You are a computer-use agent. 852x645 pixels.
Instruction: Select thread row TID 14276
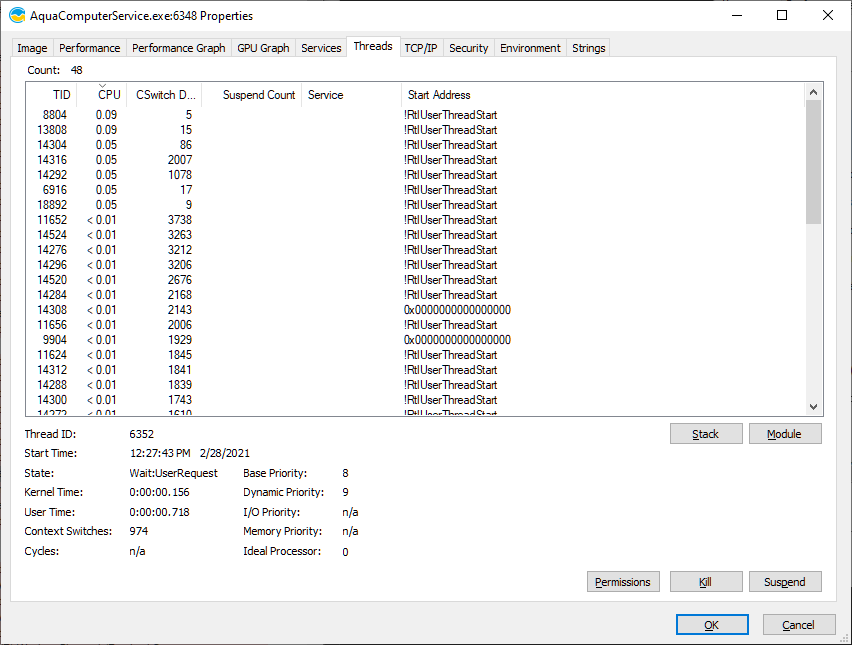click(x=415, y=250)
